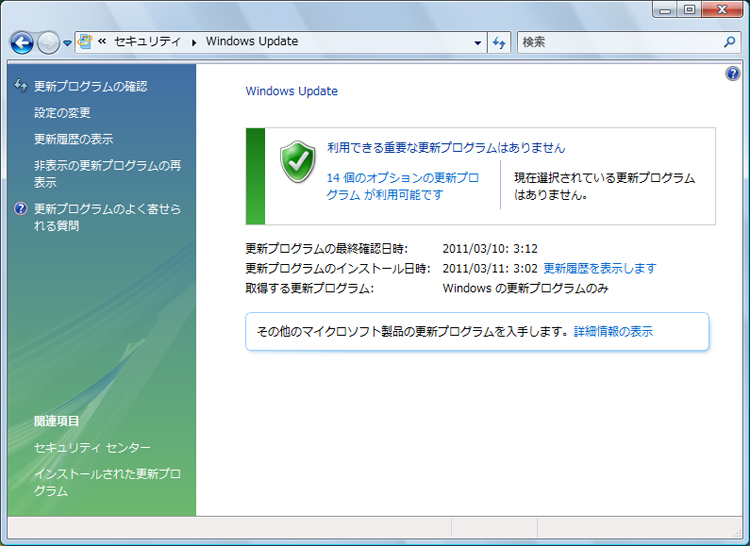Click the address bar refresh button

tap(499, 43)
